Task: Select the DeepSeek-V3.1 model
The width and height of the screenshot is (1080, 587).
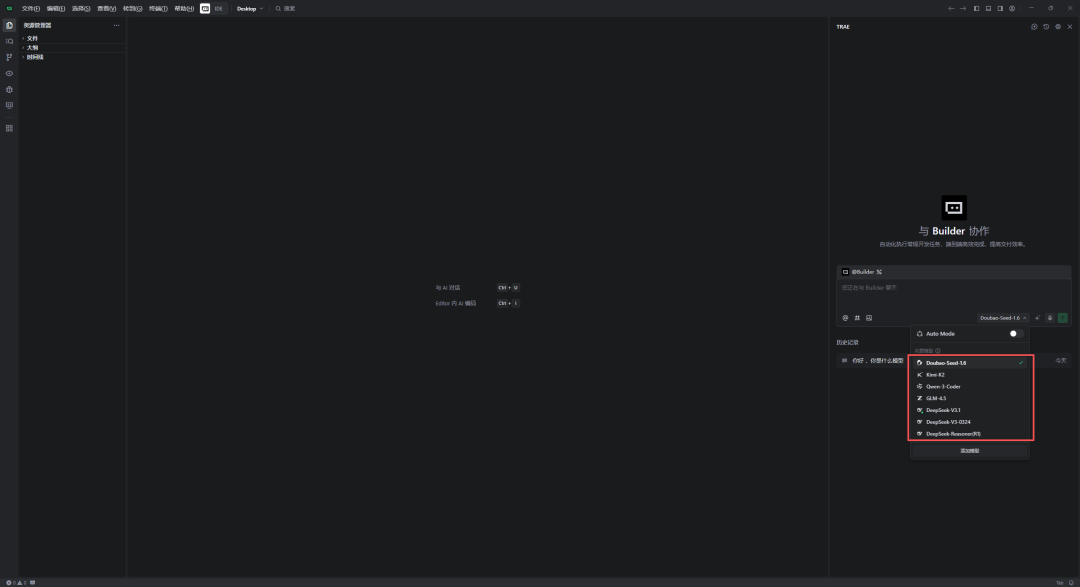Action: 970,410
